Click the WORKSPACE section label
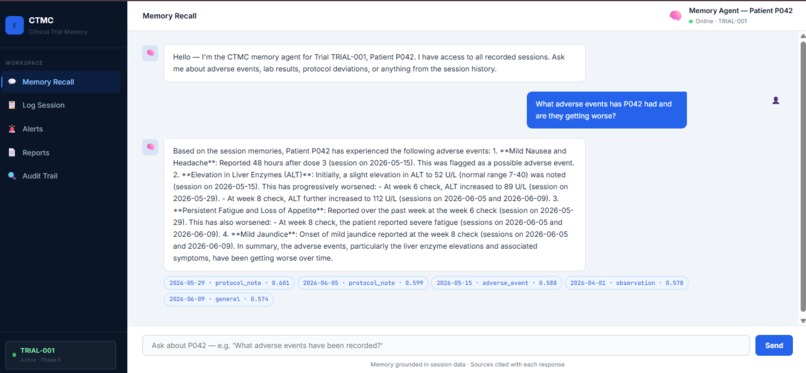The image size is (806, 373). 24,63
